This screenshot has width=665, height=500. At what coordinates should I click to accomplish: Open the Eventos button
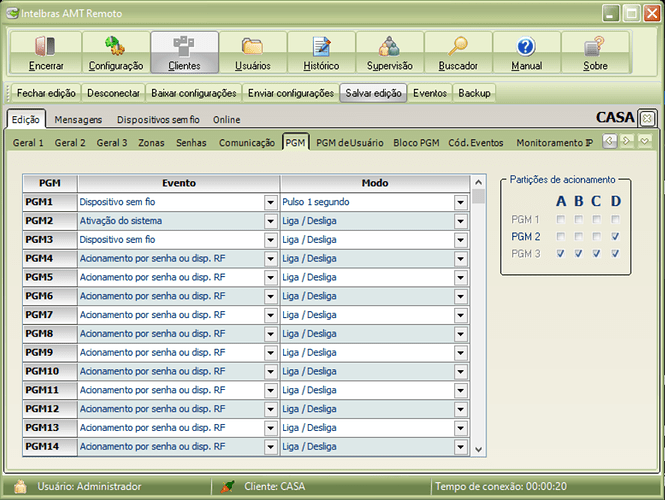pos(430,93)
